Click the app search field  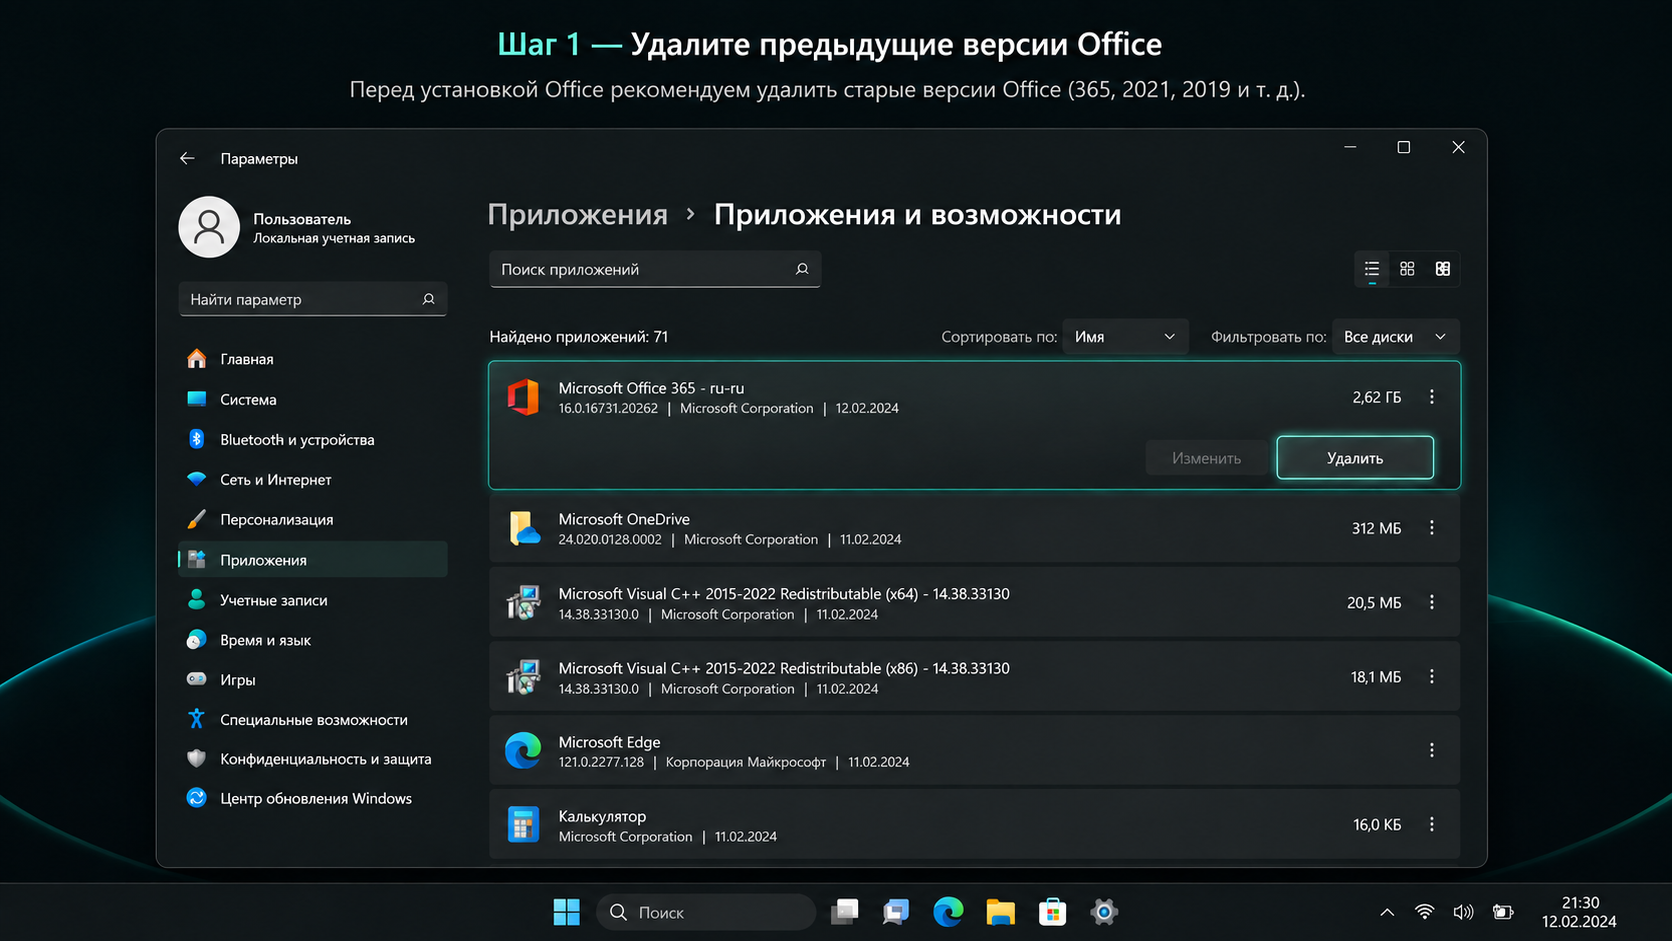(655, 269)
